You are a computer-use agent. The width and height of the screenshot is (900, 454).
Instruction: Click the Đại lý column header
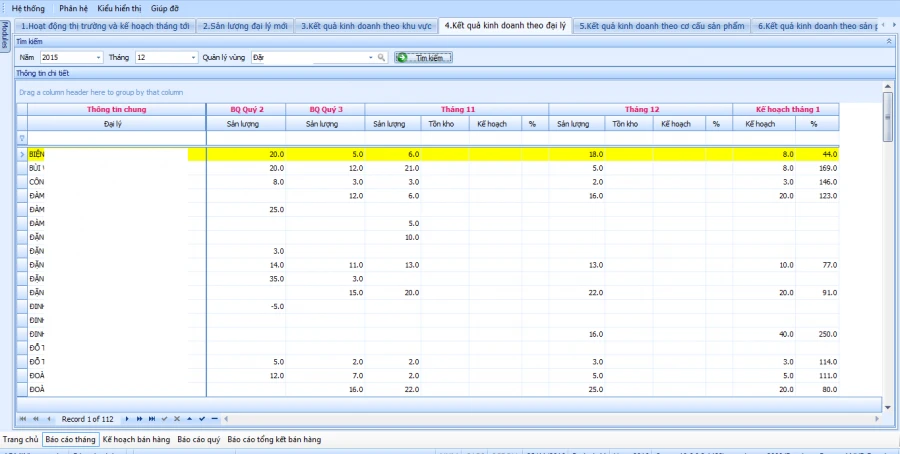click(117, 123)
